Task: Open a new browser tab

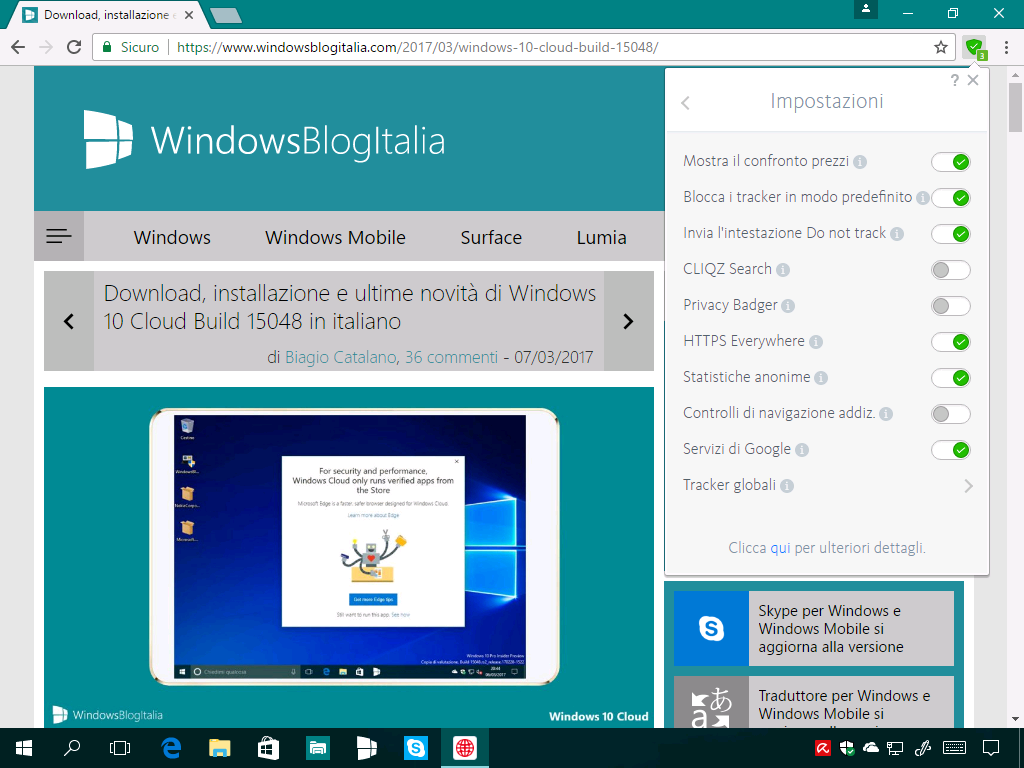Action: (227, 15)
